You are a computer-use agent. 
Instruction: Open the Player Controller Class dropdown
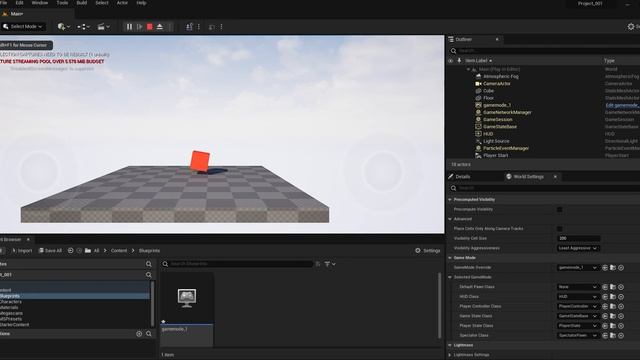click(578, 306)
